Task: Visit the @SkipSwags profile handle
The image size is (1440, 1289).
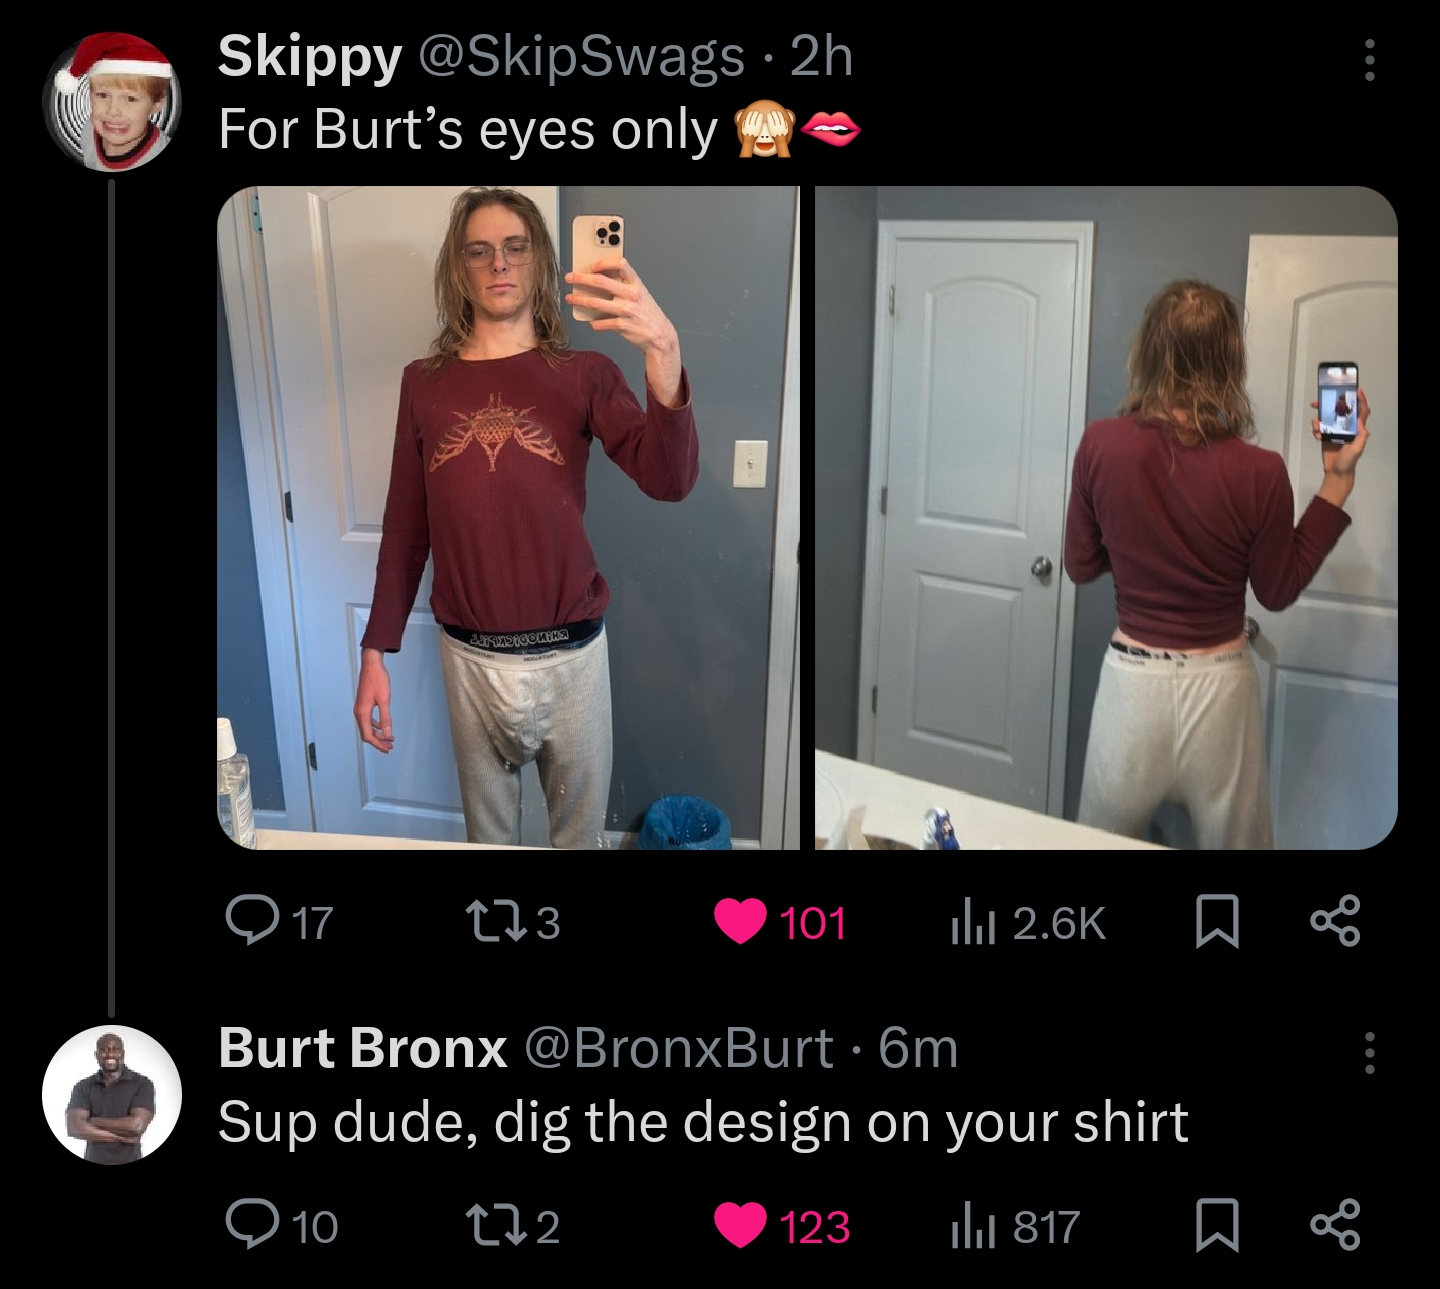Action: [580, 56]
